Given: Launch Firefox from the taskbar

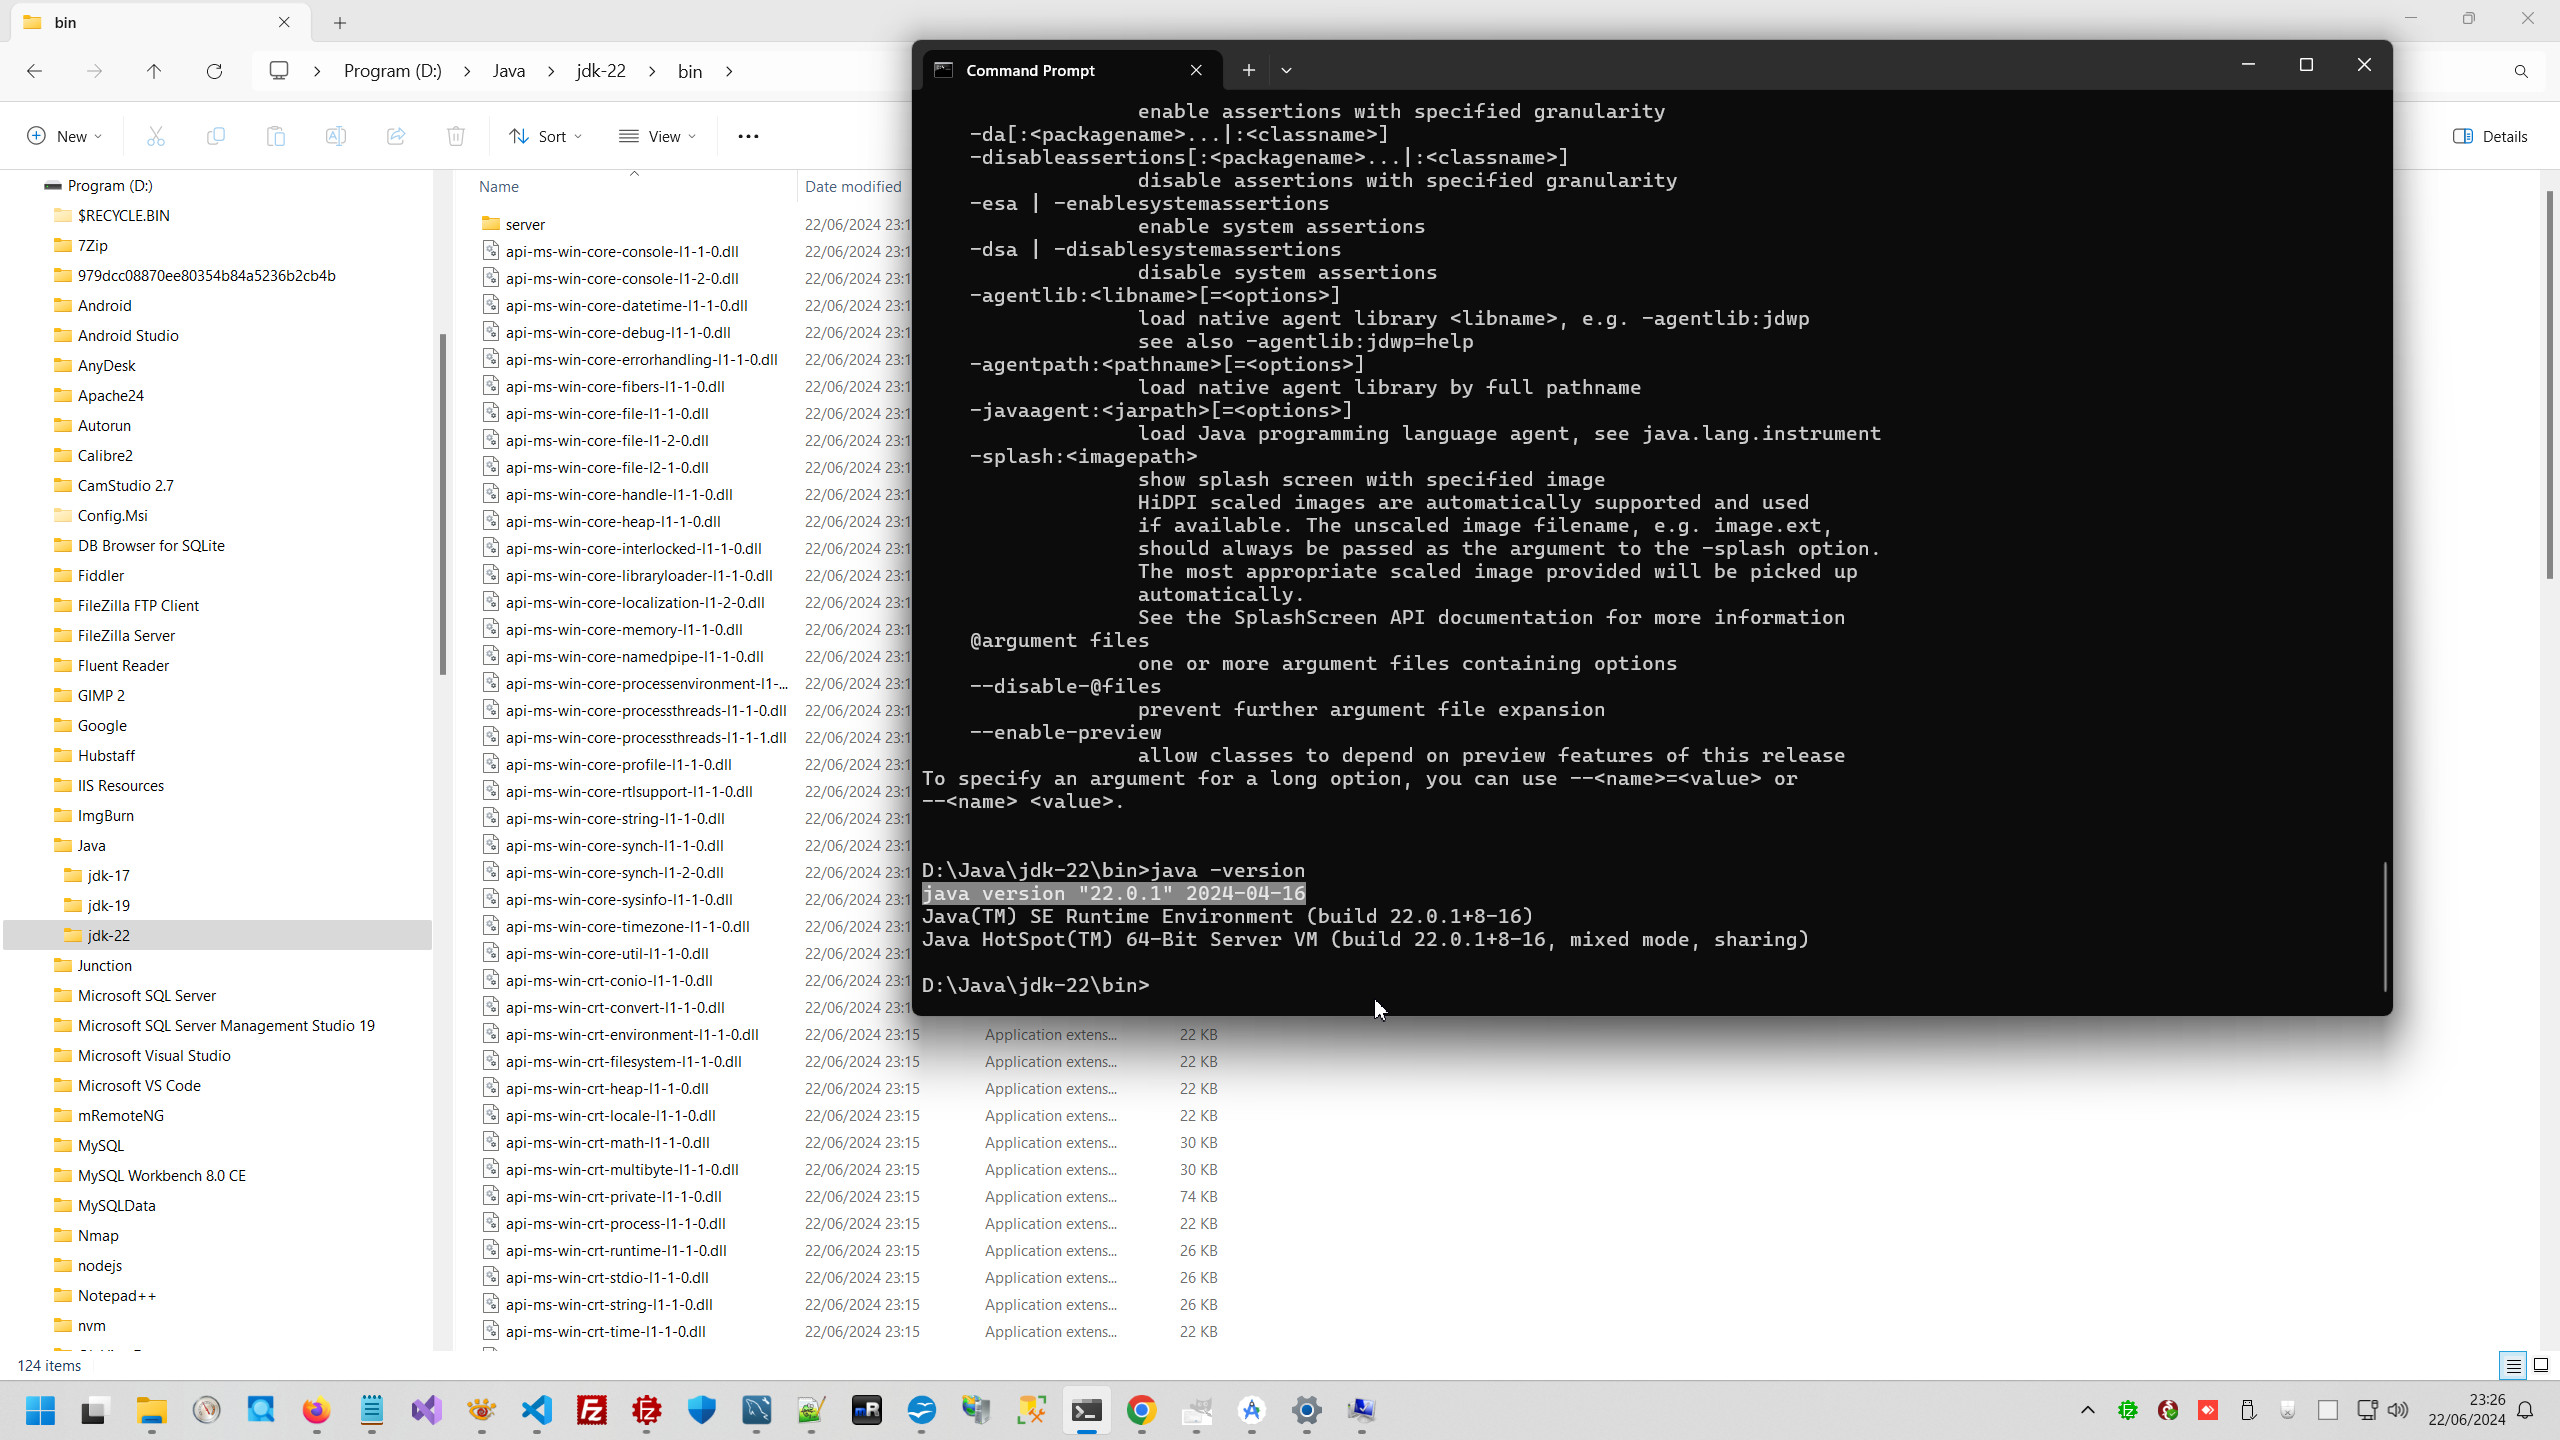Looking at the screenshot, I should [x=317, y=1412].
